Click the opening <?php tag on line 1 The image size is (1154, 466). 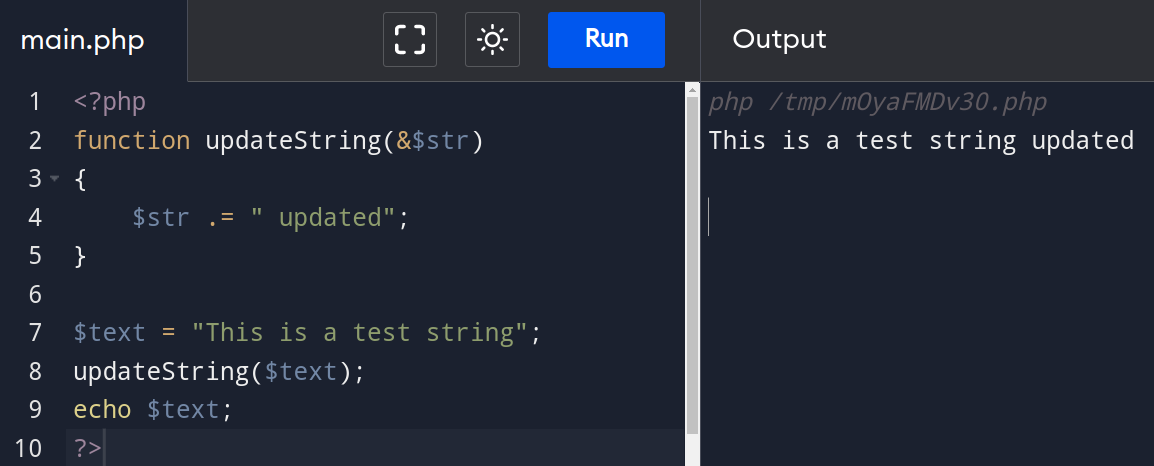click(x=110, y=102)
